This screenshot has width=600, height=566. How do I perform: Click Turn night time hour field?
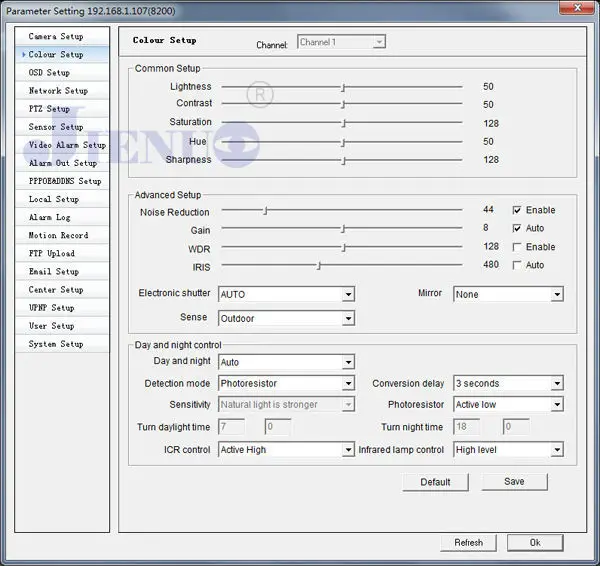pos(466,426)
